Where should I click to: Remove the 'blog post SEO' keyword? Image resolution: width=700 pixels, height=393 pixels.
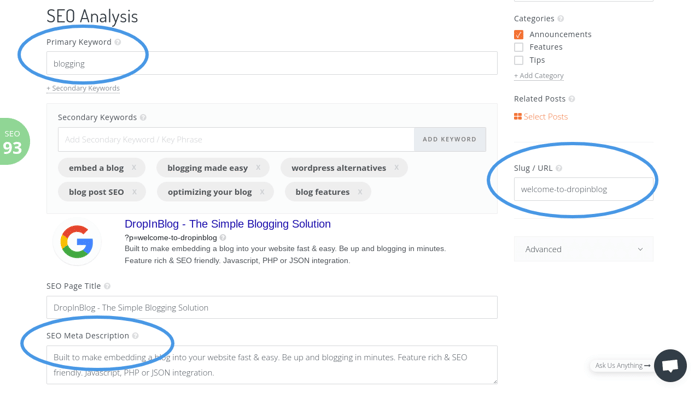coord(134,192)
